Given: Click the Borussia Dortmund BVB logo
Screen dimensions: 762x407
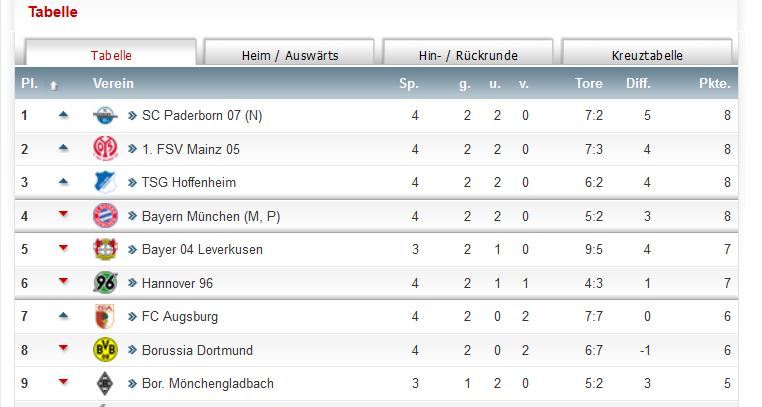Looking at the screenshot, I should (x=105, y=350).
